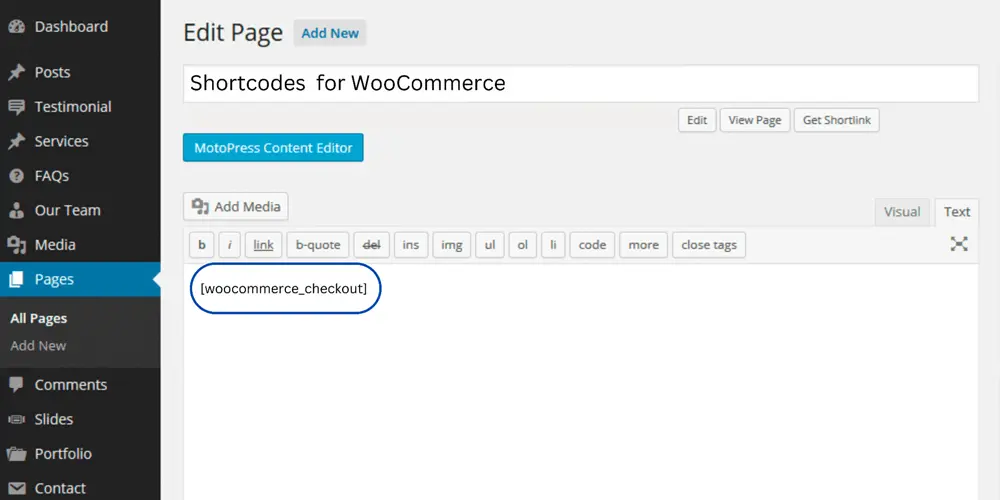Click the Comments bubble icon
The height and width of the screenshot is (500, 1000).
pos(16,385)
